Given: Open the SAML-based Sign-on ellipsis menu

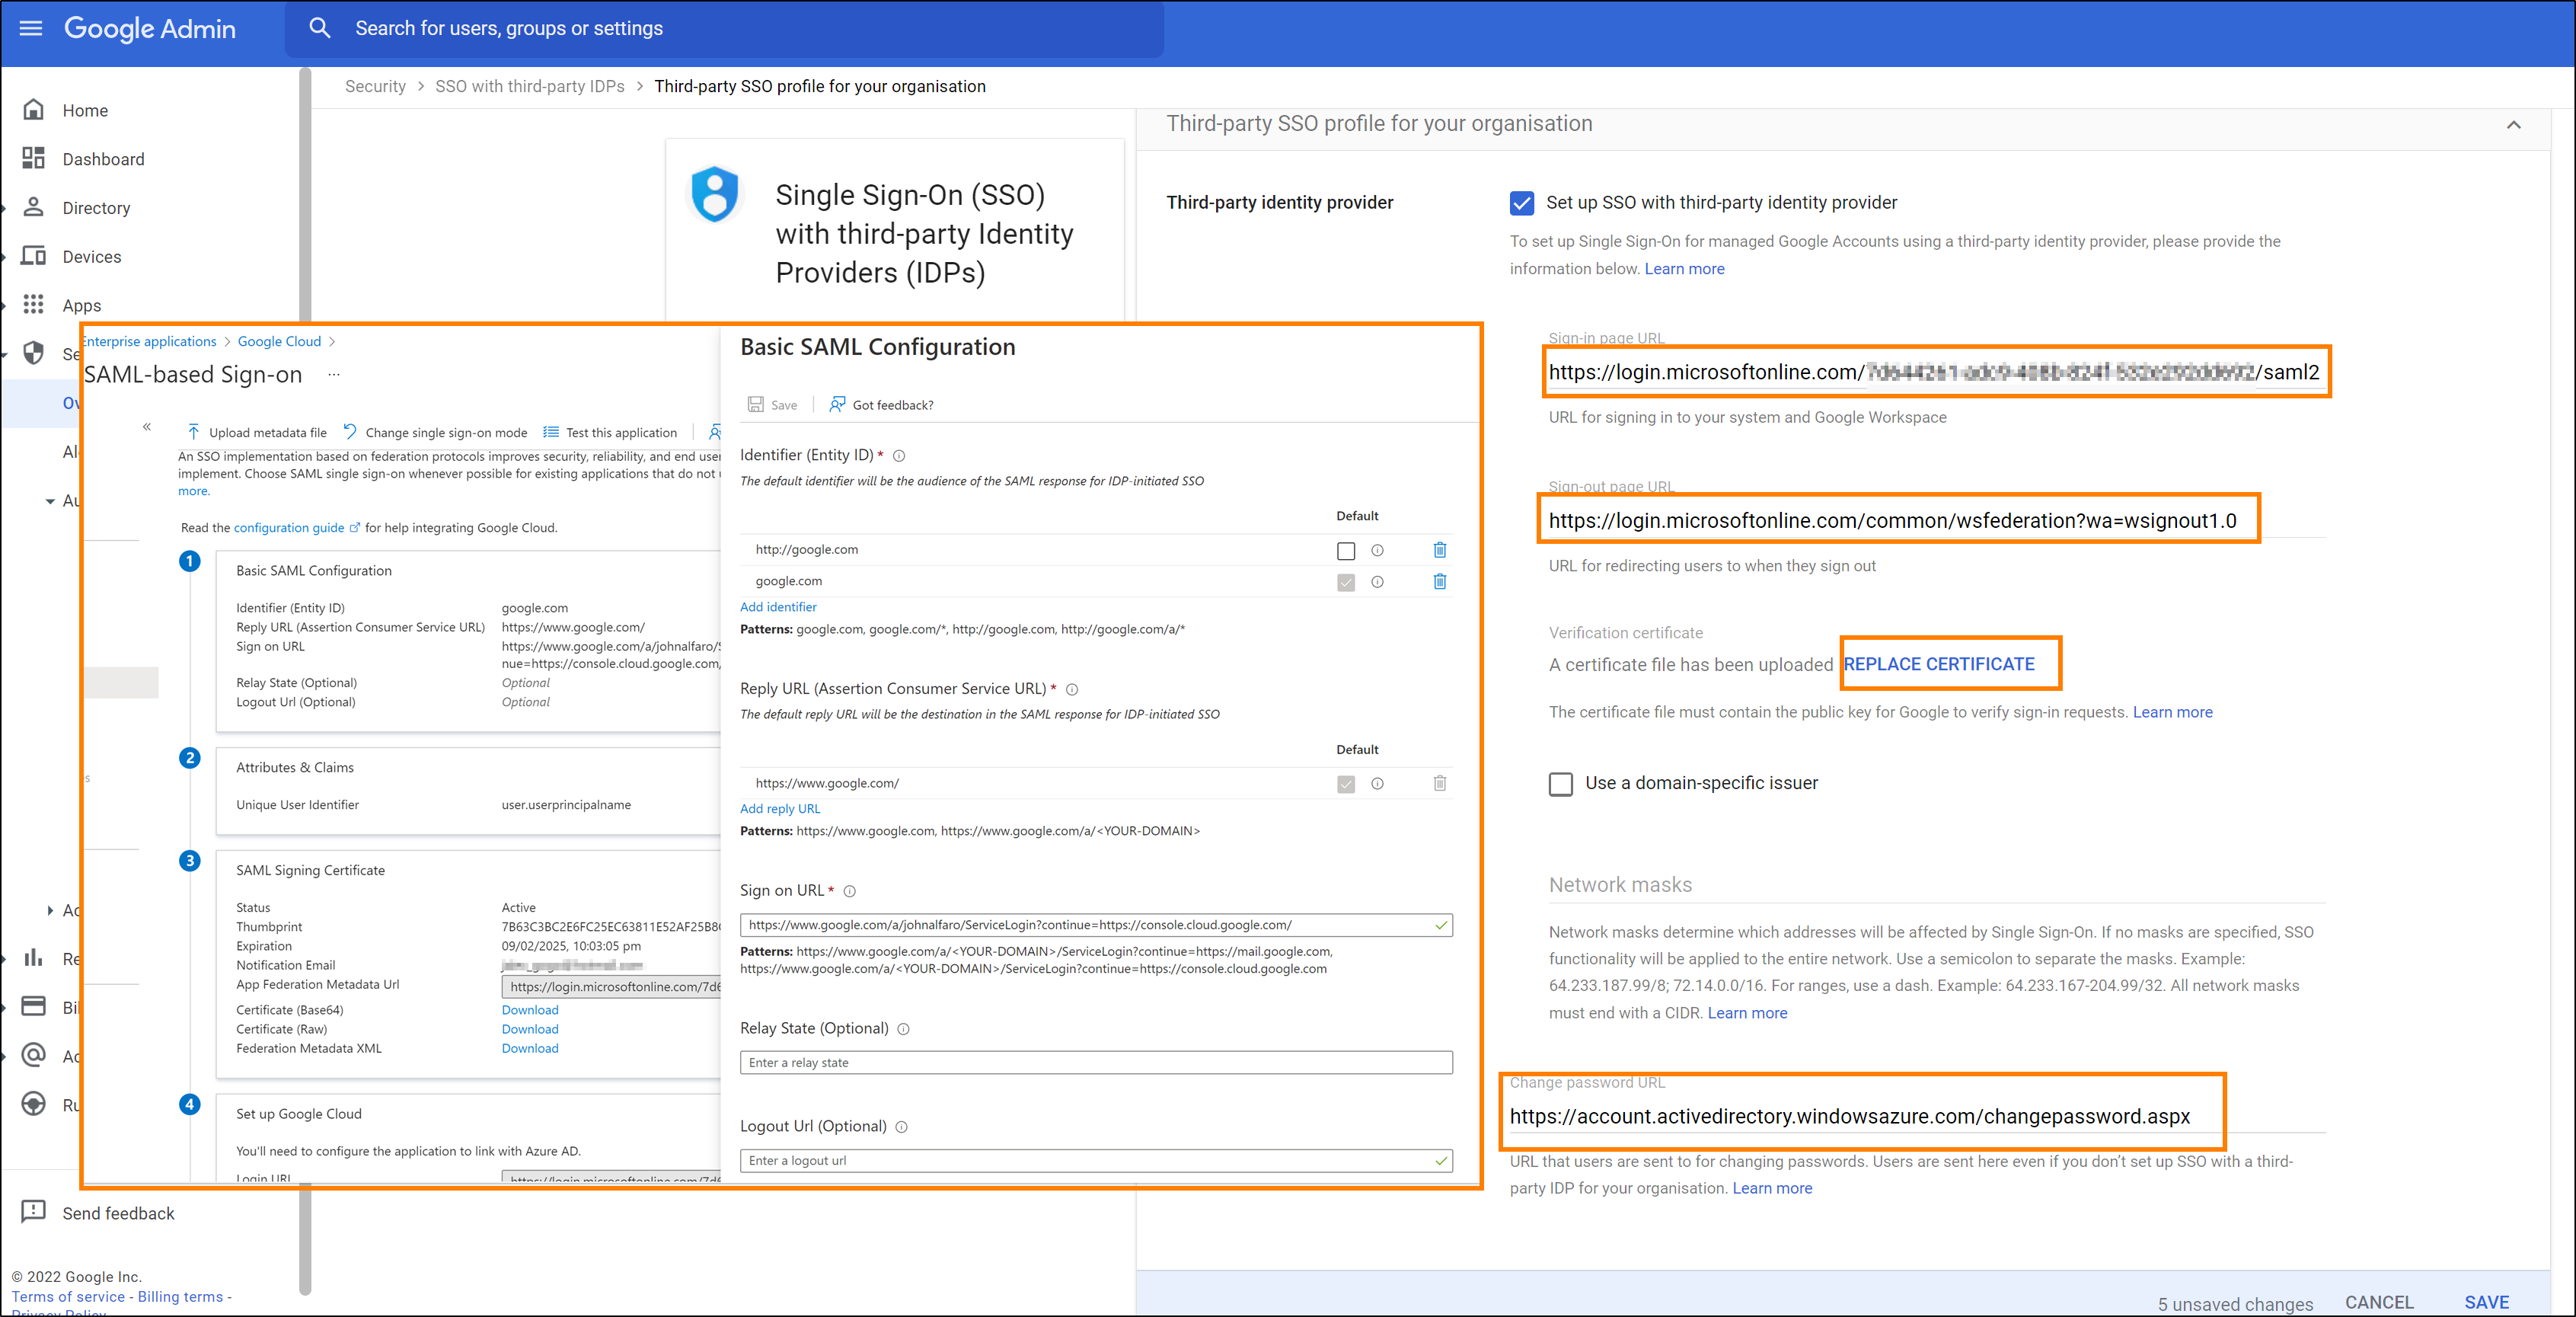Looking at the screenshot, I should coord(334,375).
